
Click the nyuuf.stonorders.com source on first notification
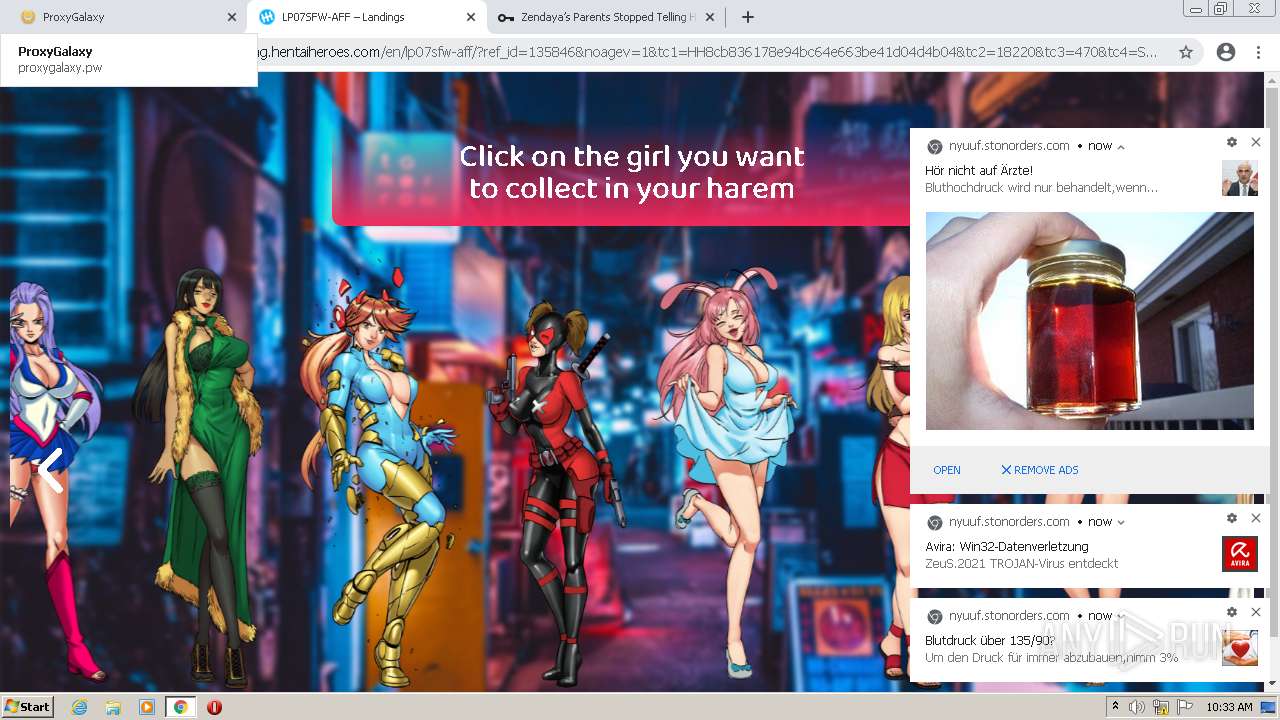(x=1009, y=146)
